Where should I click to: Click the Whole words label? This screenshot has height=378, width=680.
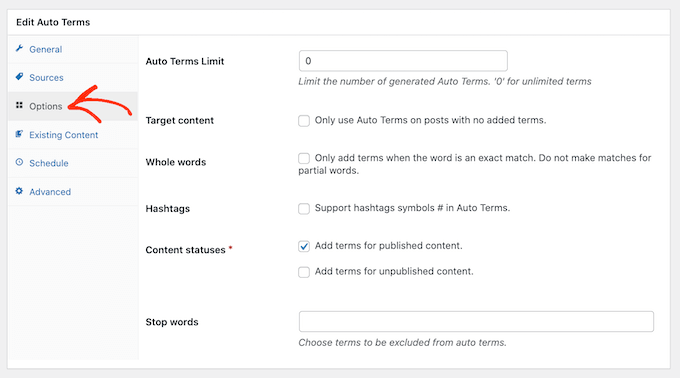point(176,162)
